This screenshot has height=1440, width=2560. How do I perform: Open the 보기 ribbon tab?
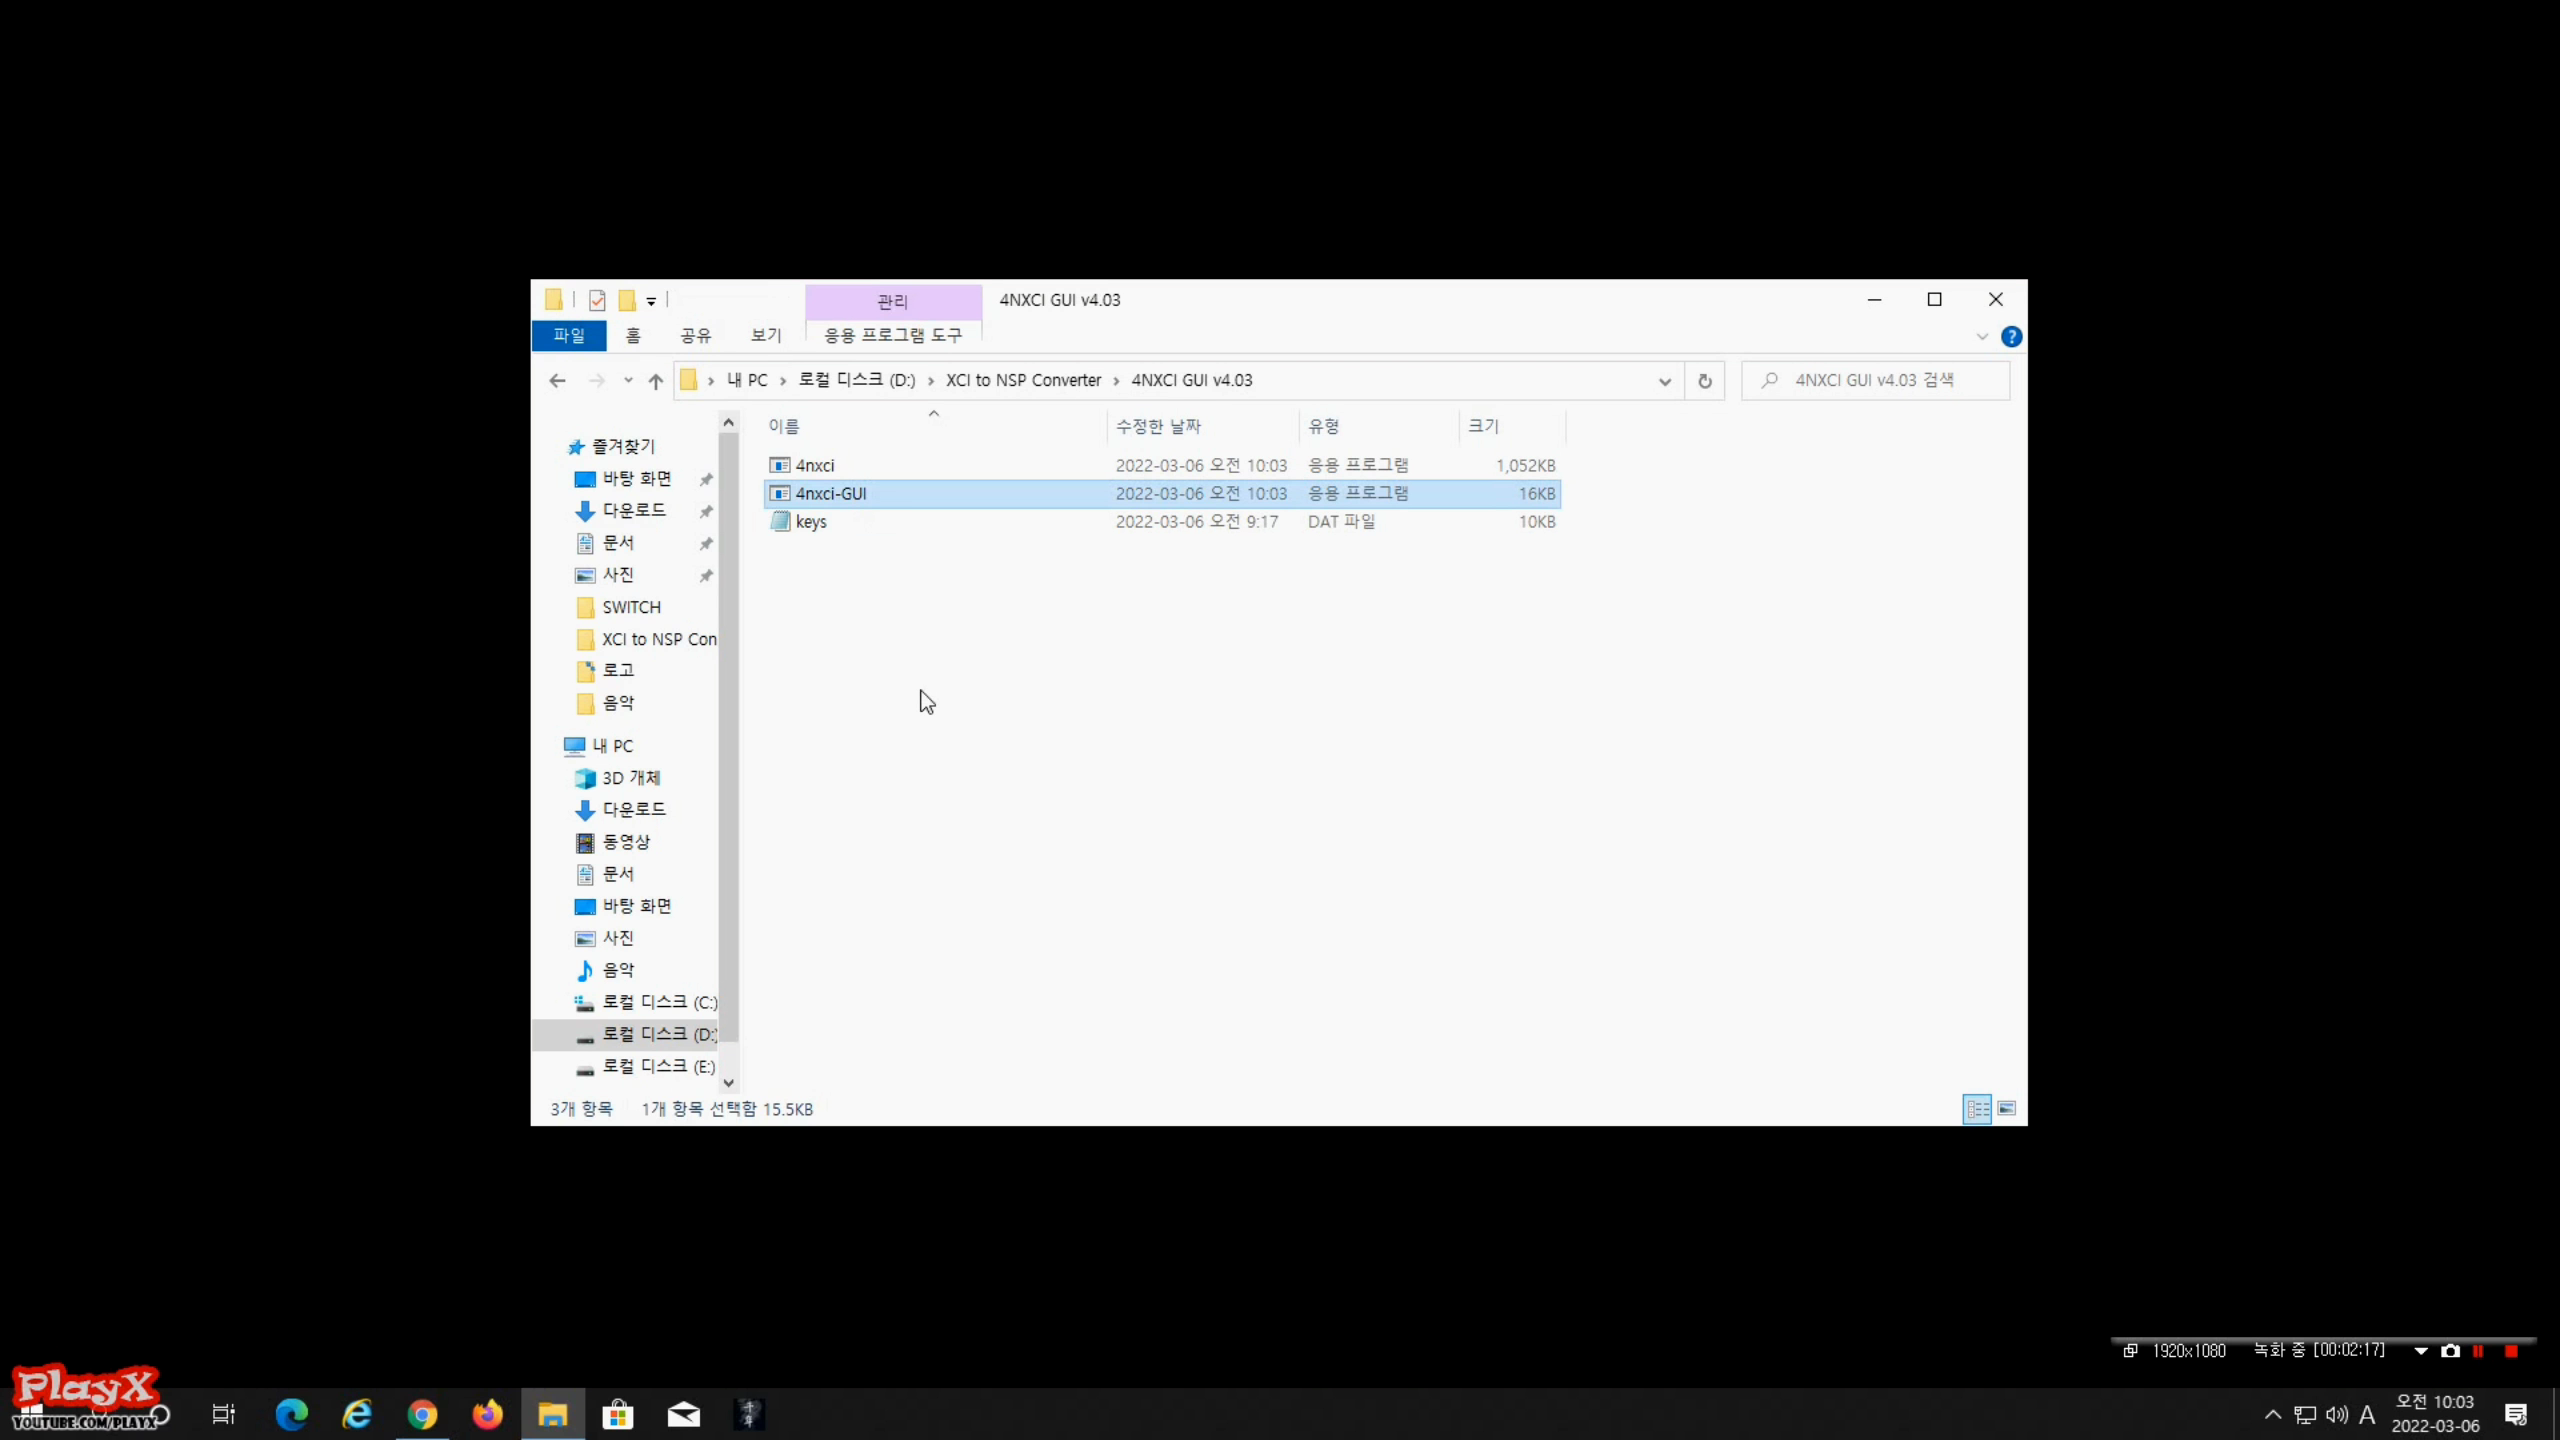[x=766, y=336]
